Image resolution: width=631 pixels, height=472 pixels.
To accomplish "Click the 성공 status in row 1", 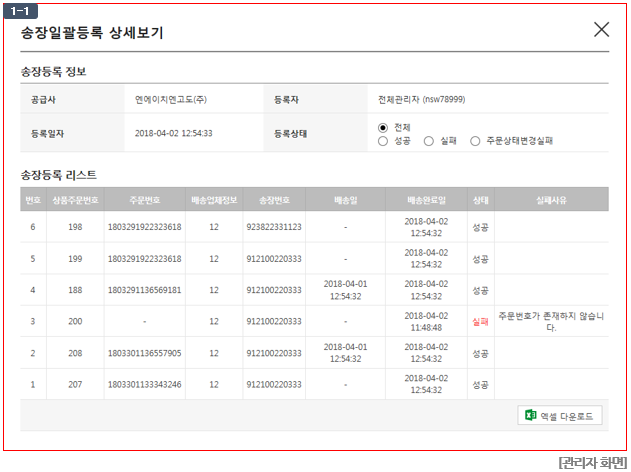I will pyautogui.click(x=480, y=385).
